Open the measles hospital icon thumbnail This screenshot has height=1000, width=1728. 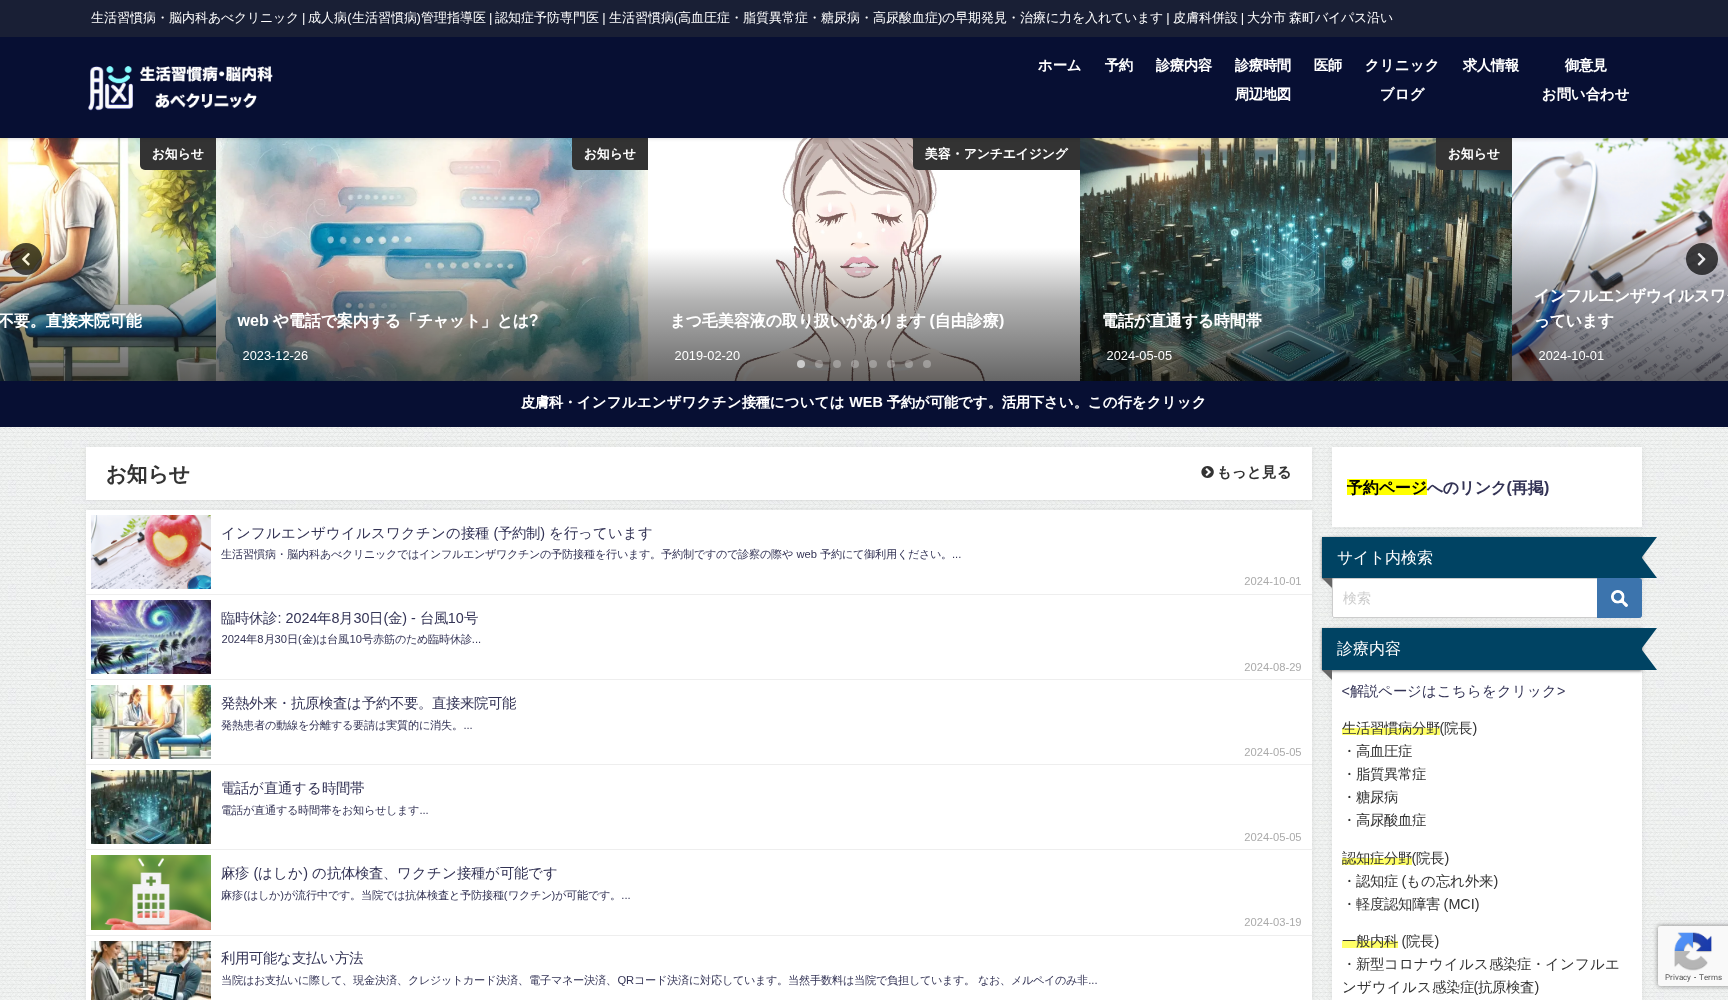pyautogui.click(x=151, y=892)
